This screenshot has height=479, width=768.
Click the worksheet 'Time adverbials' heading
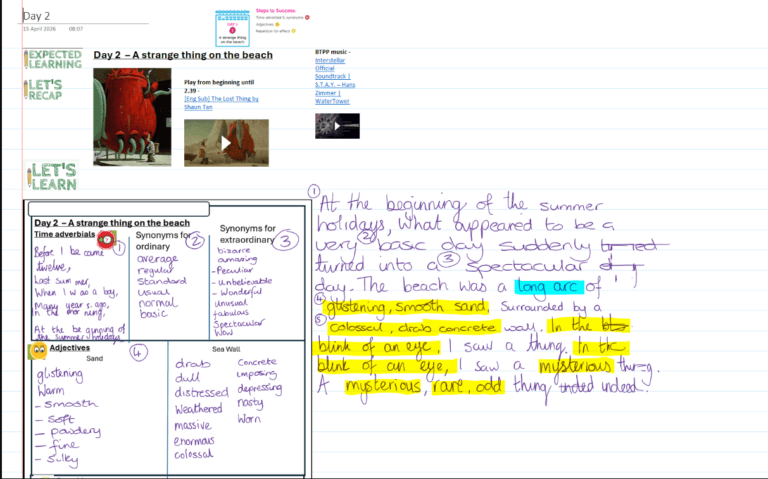click(65, 234)
